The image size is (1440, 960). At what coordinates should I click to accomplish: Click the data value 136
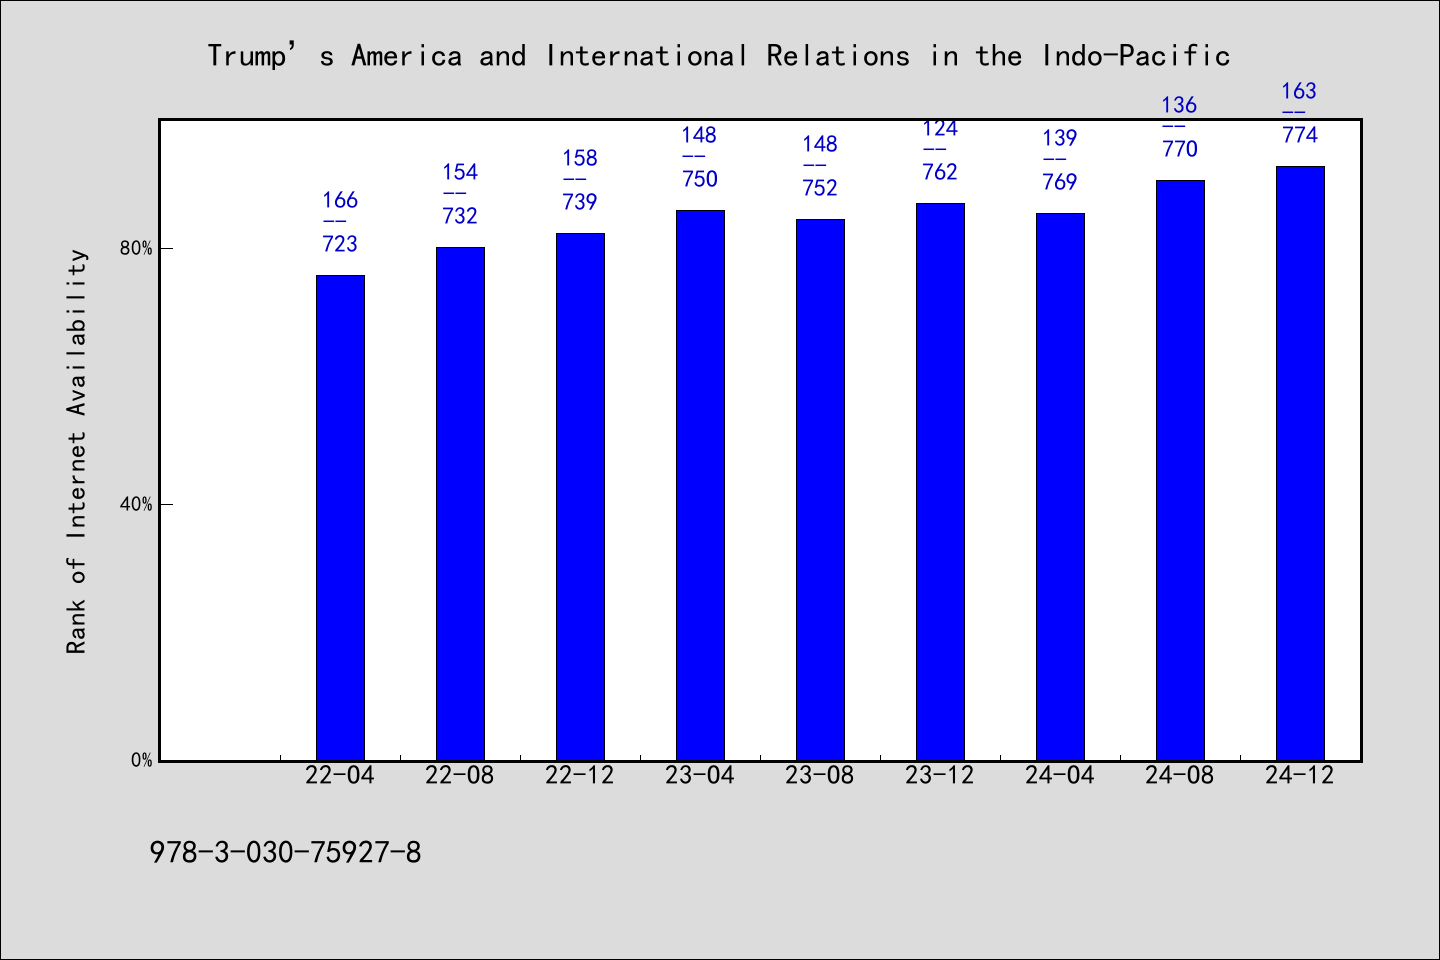1180,105
